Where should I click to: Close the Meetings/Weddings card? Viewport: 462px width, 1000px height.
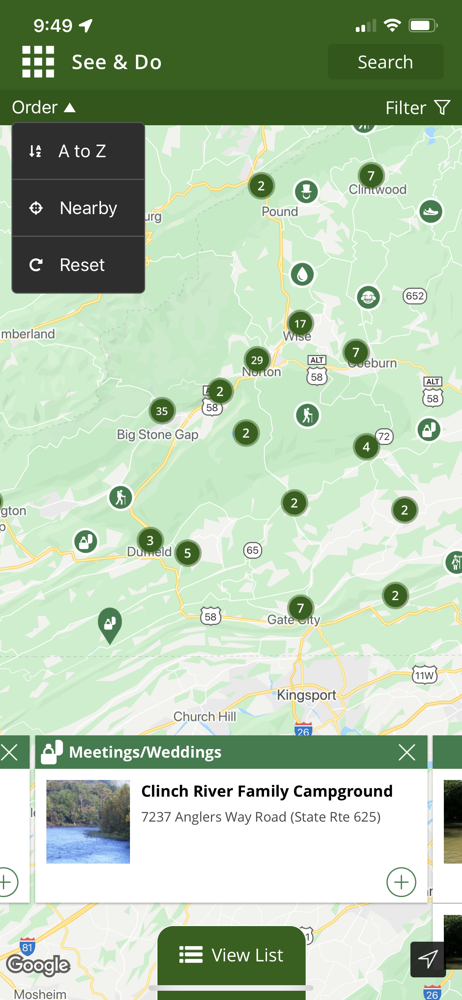pos(407,753)
